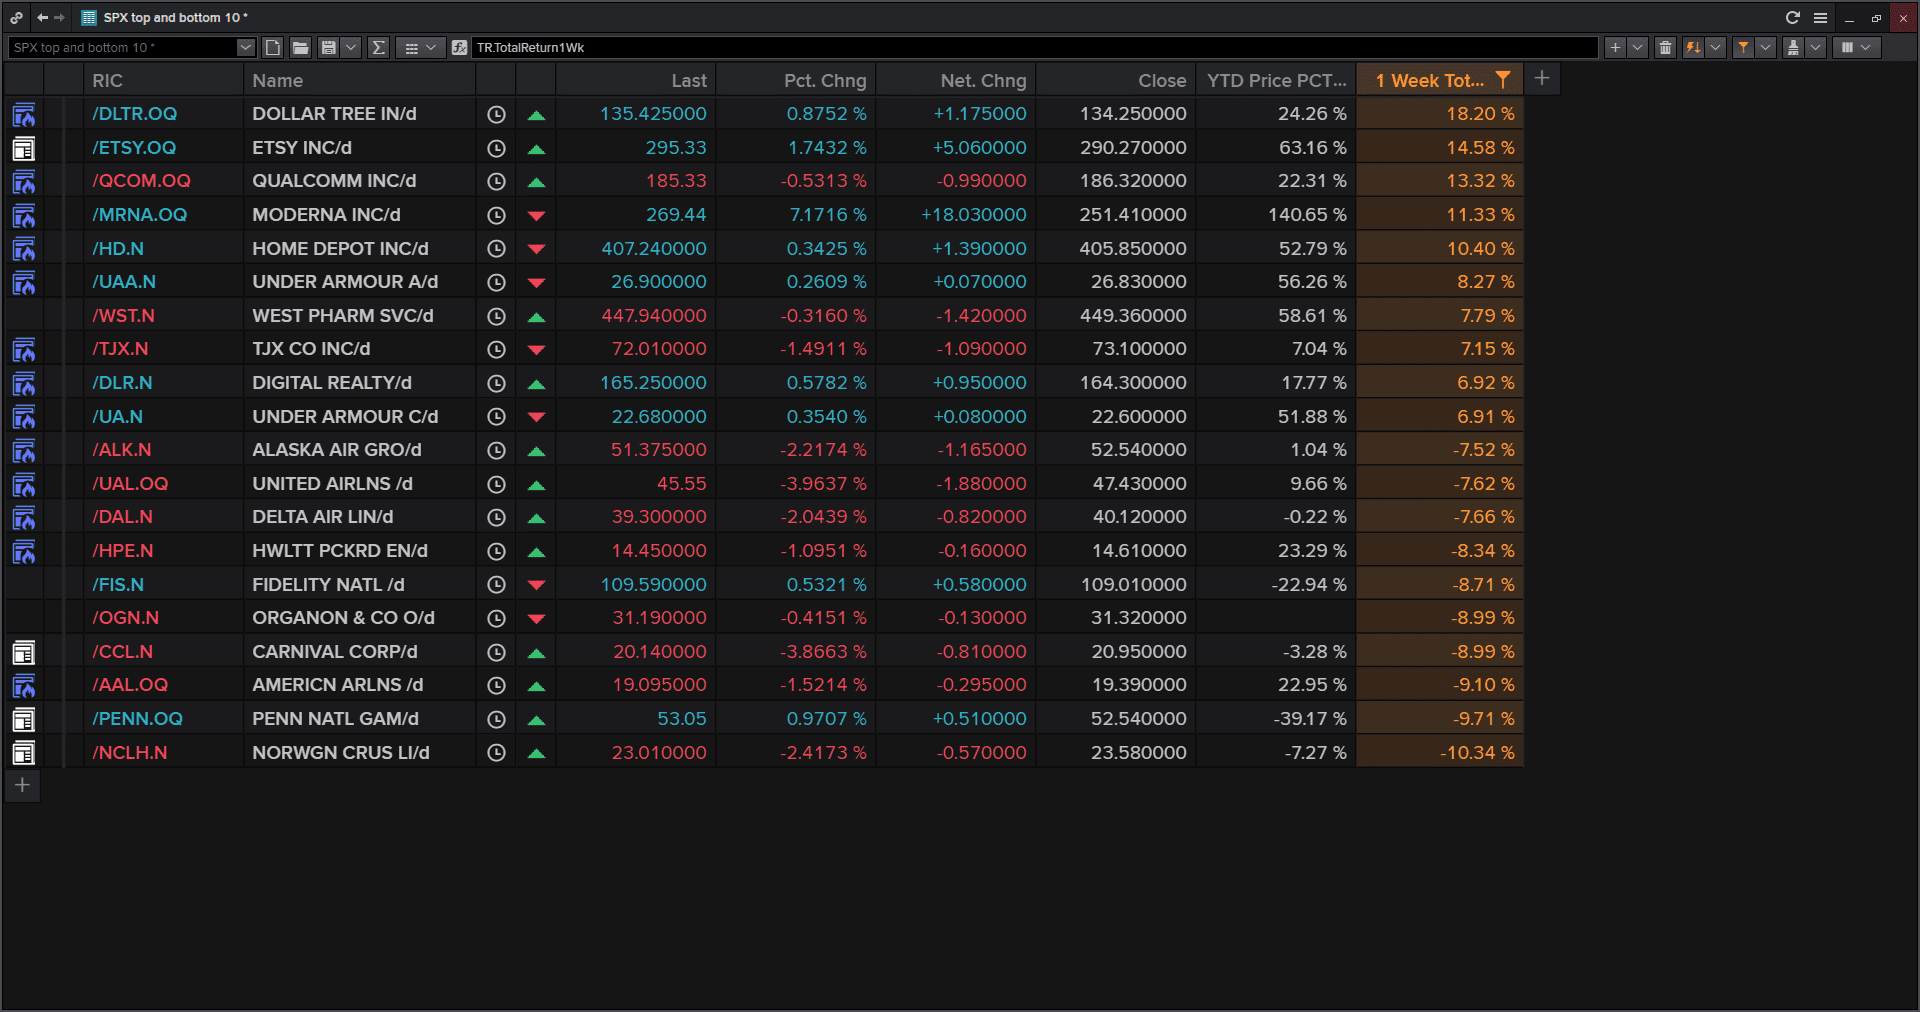Viewport: 1920px width, 1012px height.
Task: Select the TJX CO INC/d name cell
Action: pyautogui.click(x=359, y=349)
